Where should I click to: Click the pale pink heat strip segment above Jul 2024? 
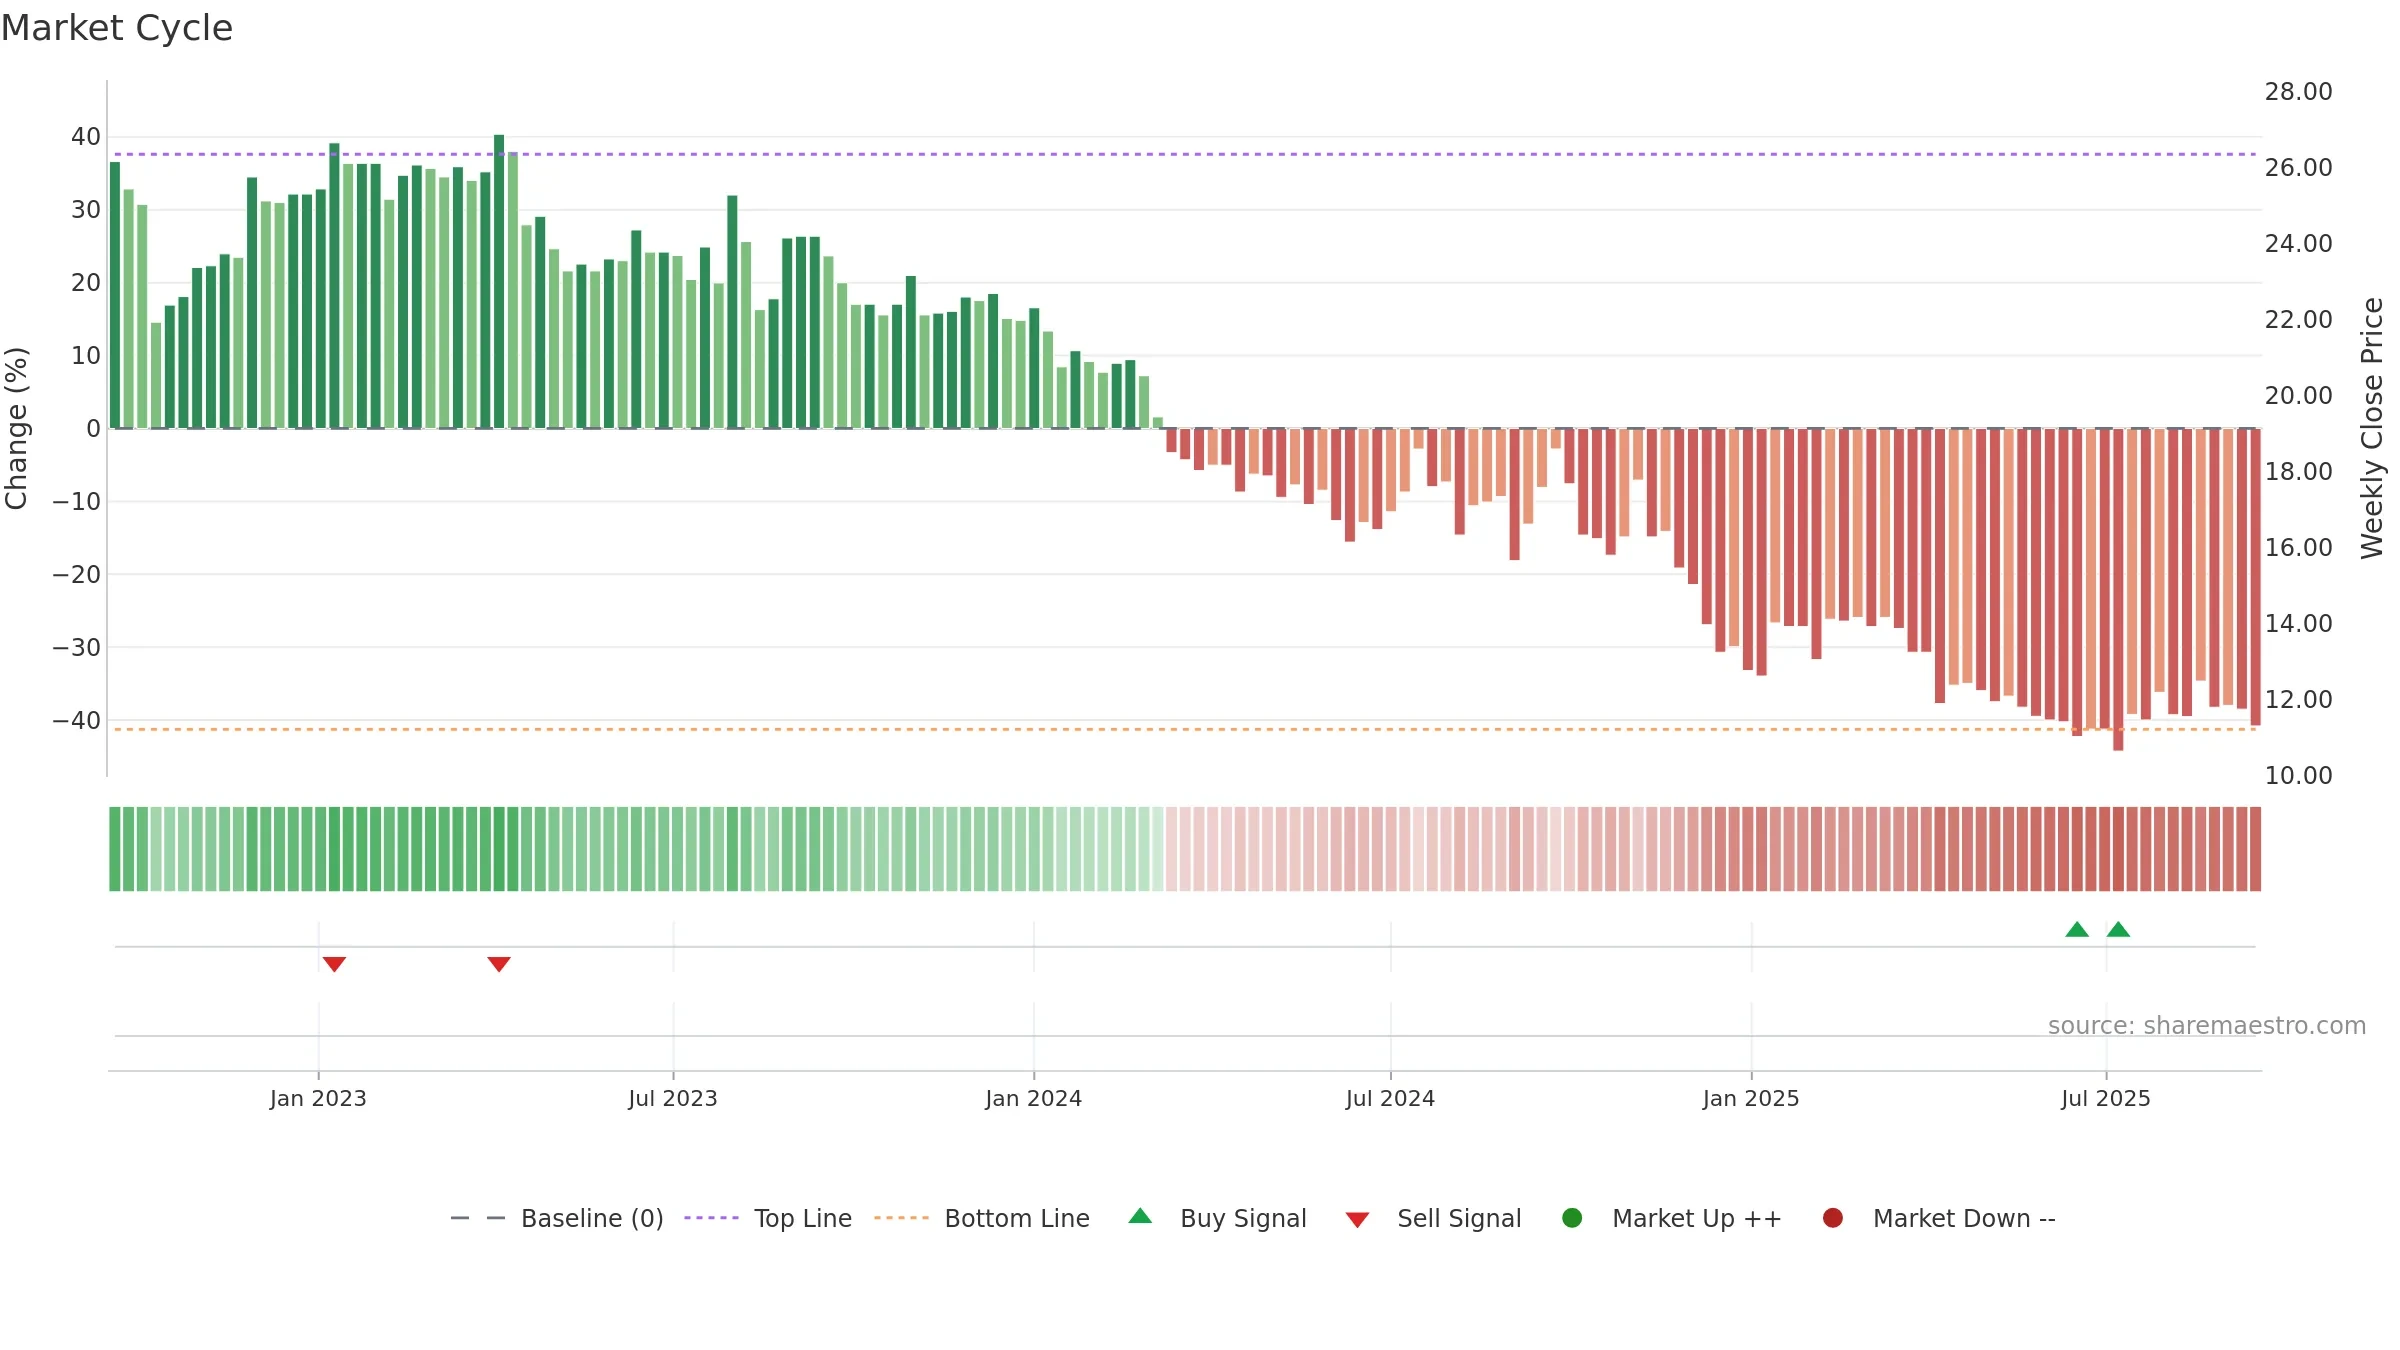coord(1391,849)
